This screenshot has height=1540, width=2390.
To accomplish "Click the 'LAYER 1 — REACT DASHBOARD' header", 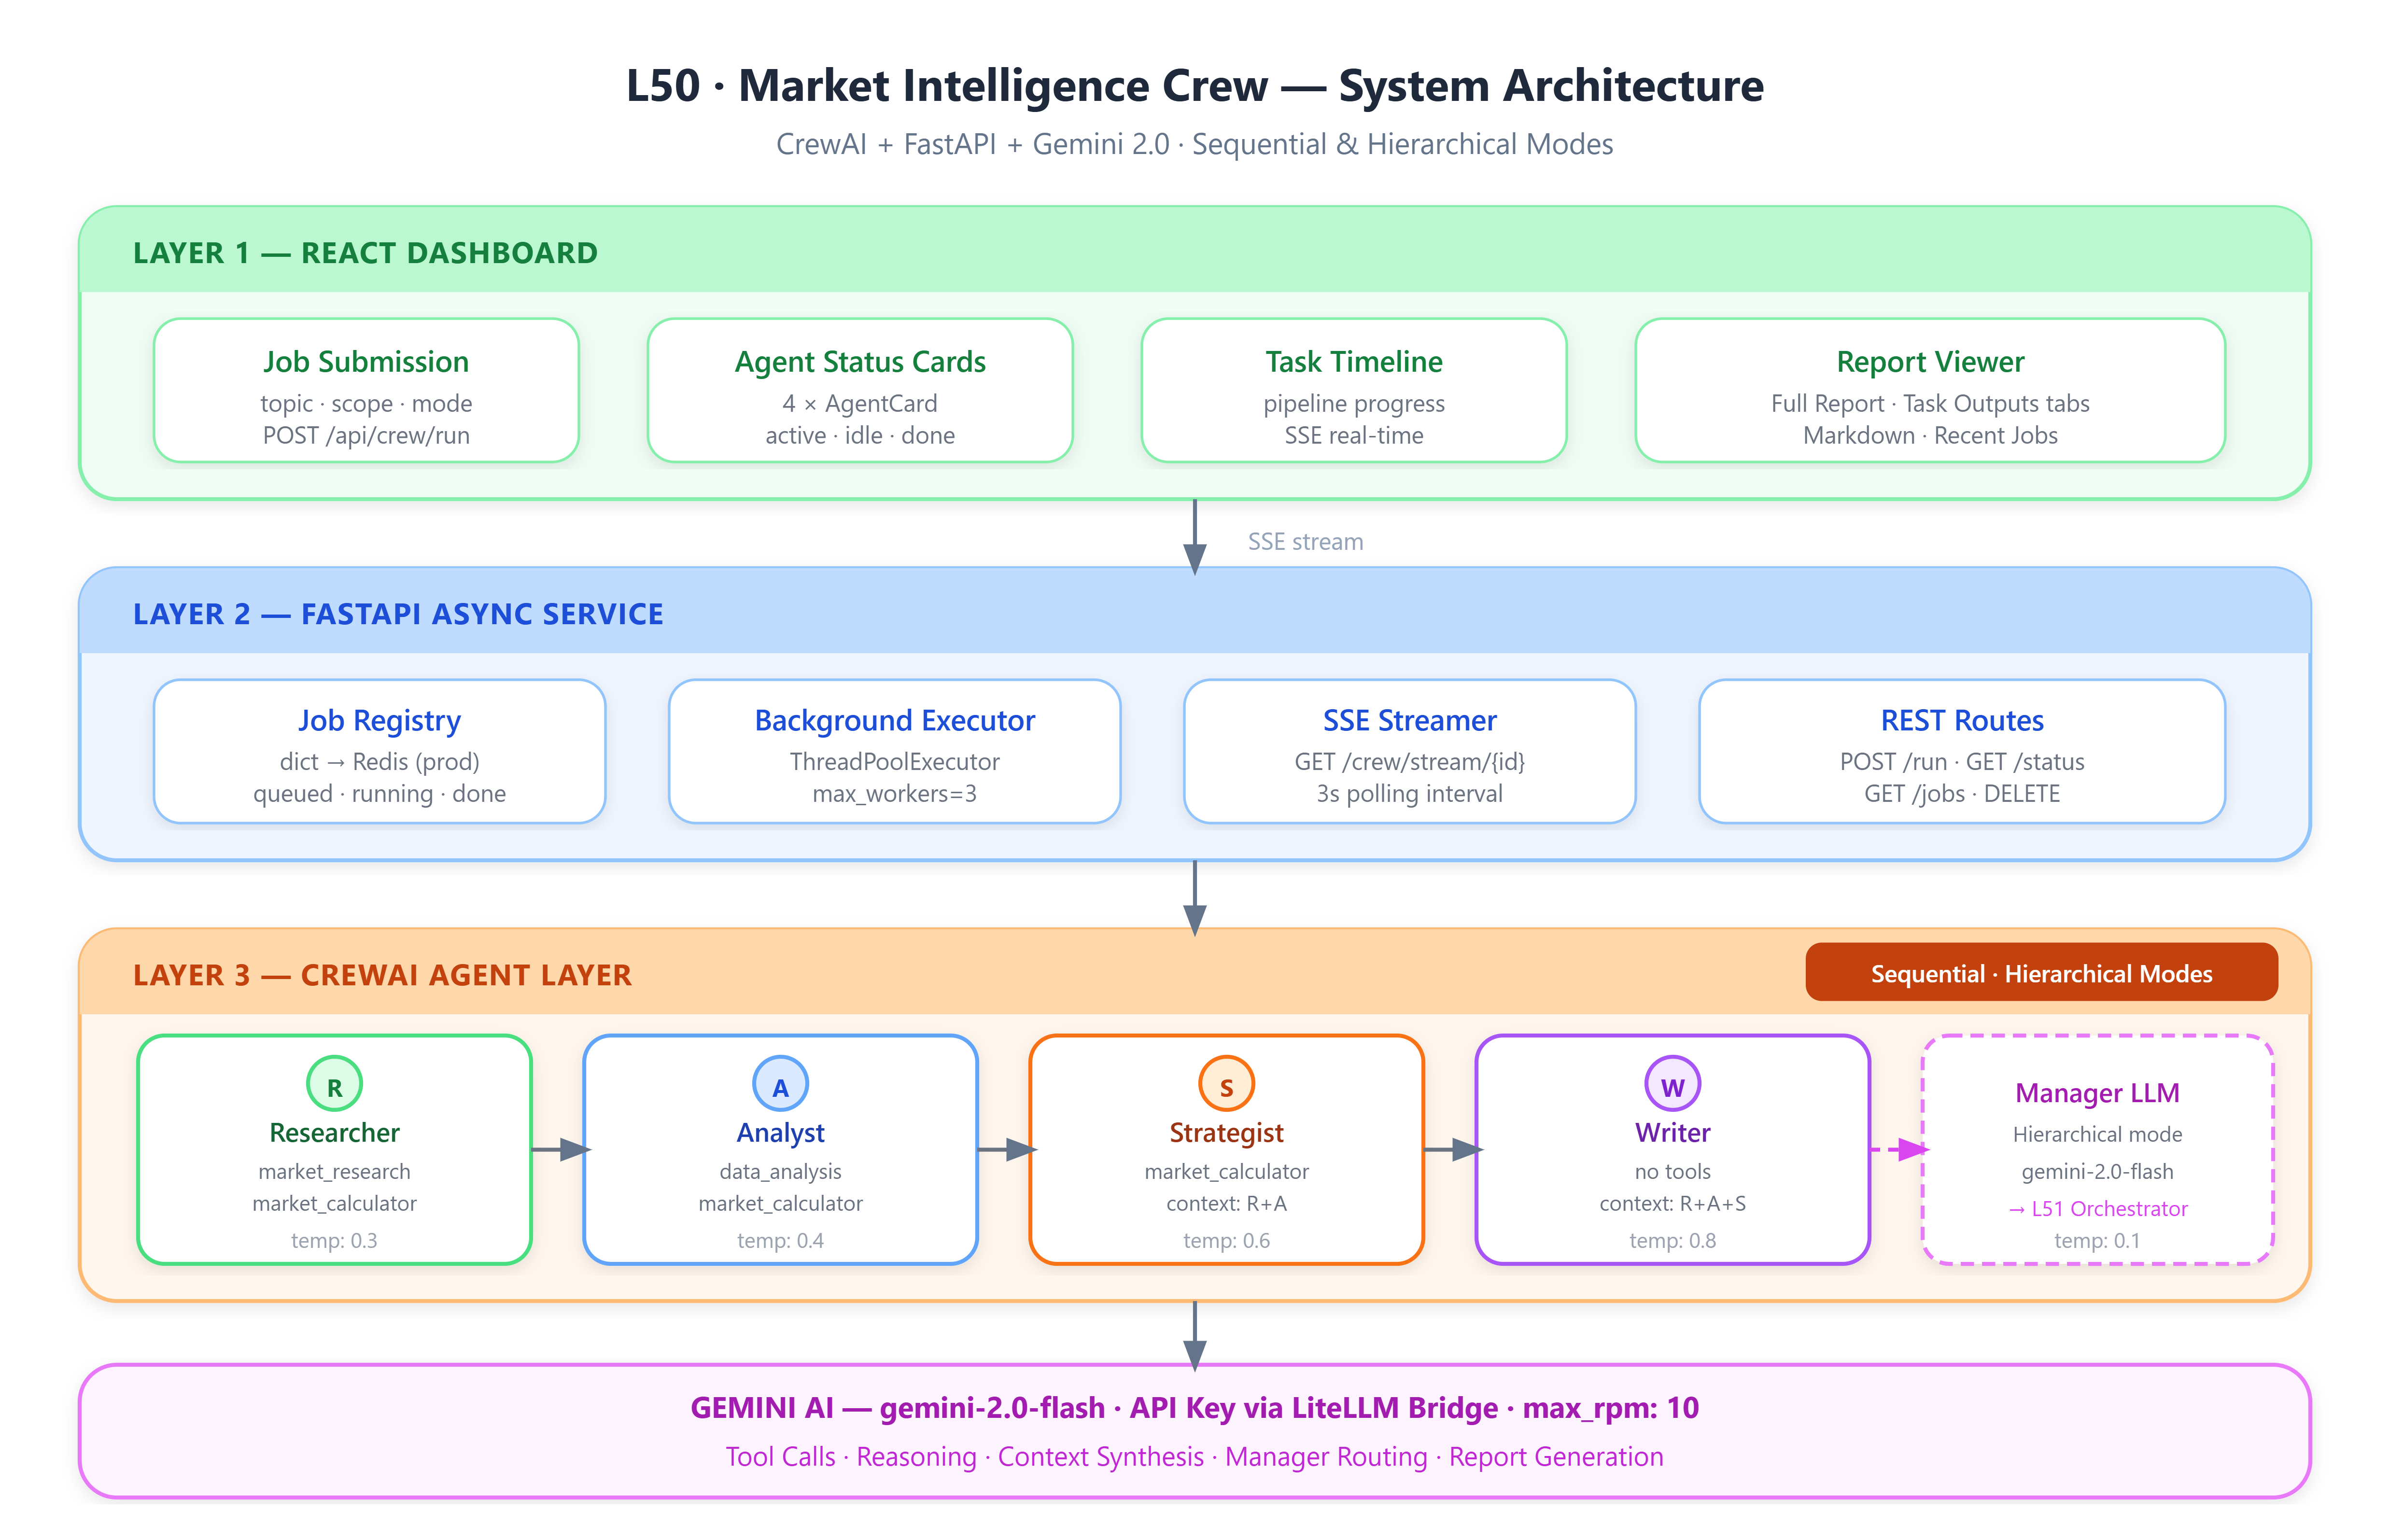I will coord(365,253).
